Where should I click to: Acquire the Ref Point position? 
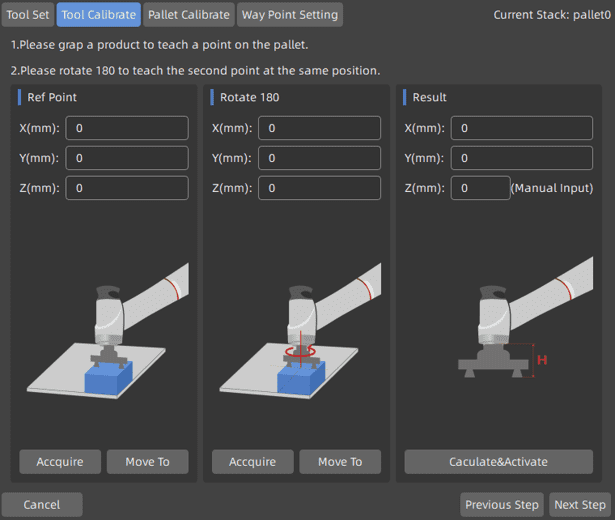60,462
